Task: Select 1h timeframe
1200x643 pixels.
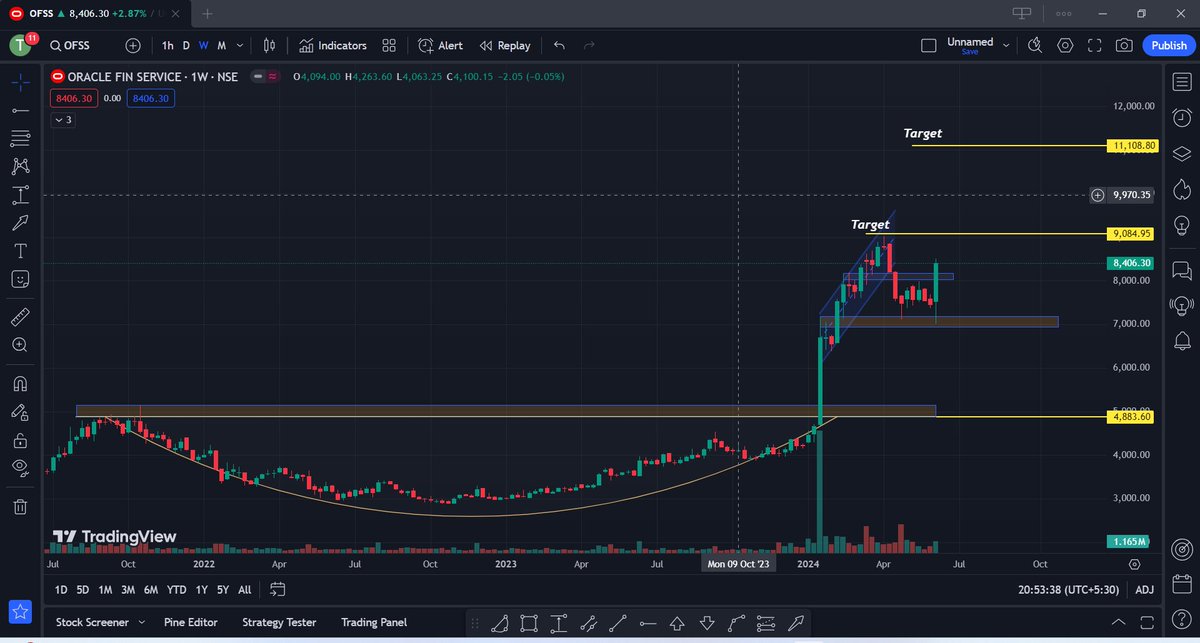Action: [167, 45]
